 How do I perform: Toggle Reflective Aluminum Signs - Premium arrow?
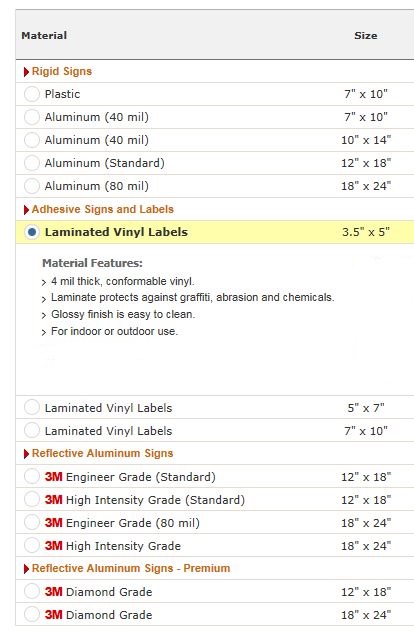[26, 569]
